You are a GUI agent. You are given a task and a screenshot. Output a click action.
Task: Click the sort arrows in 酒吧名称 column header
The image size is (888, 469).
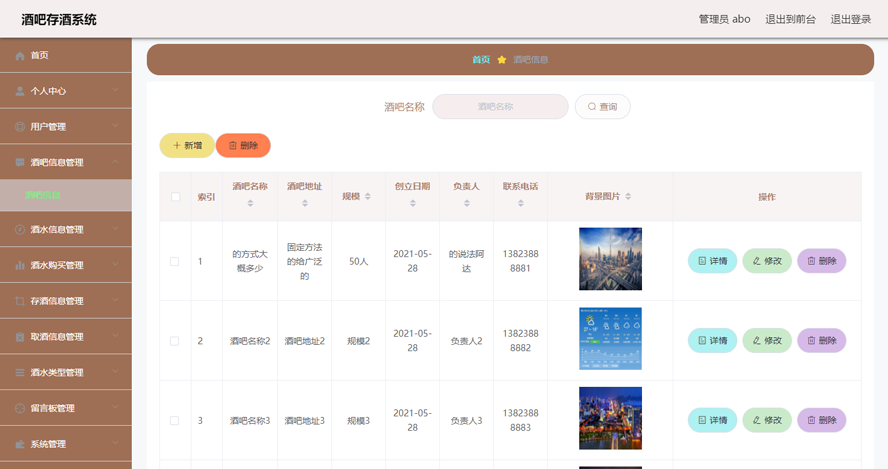[x=250, y=203]
